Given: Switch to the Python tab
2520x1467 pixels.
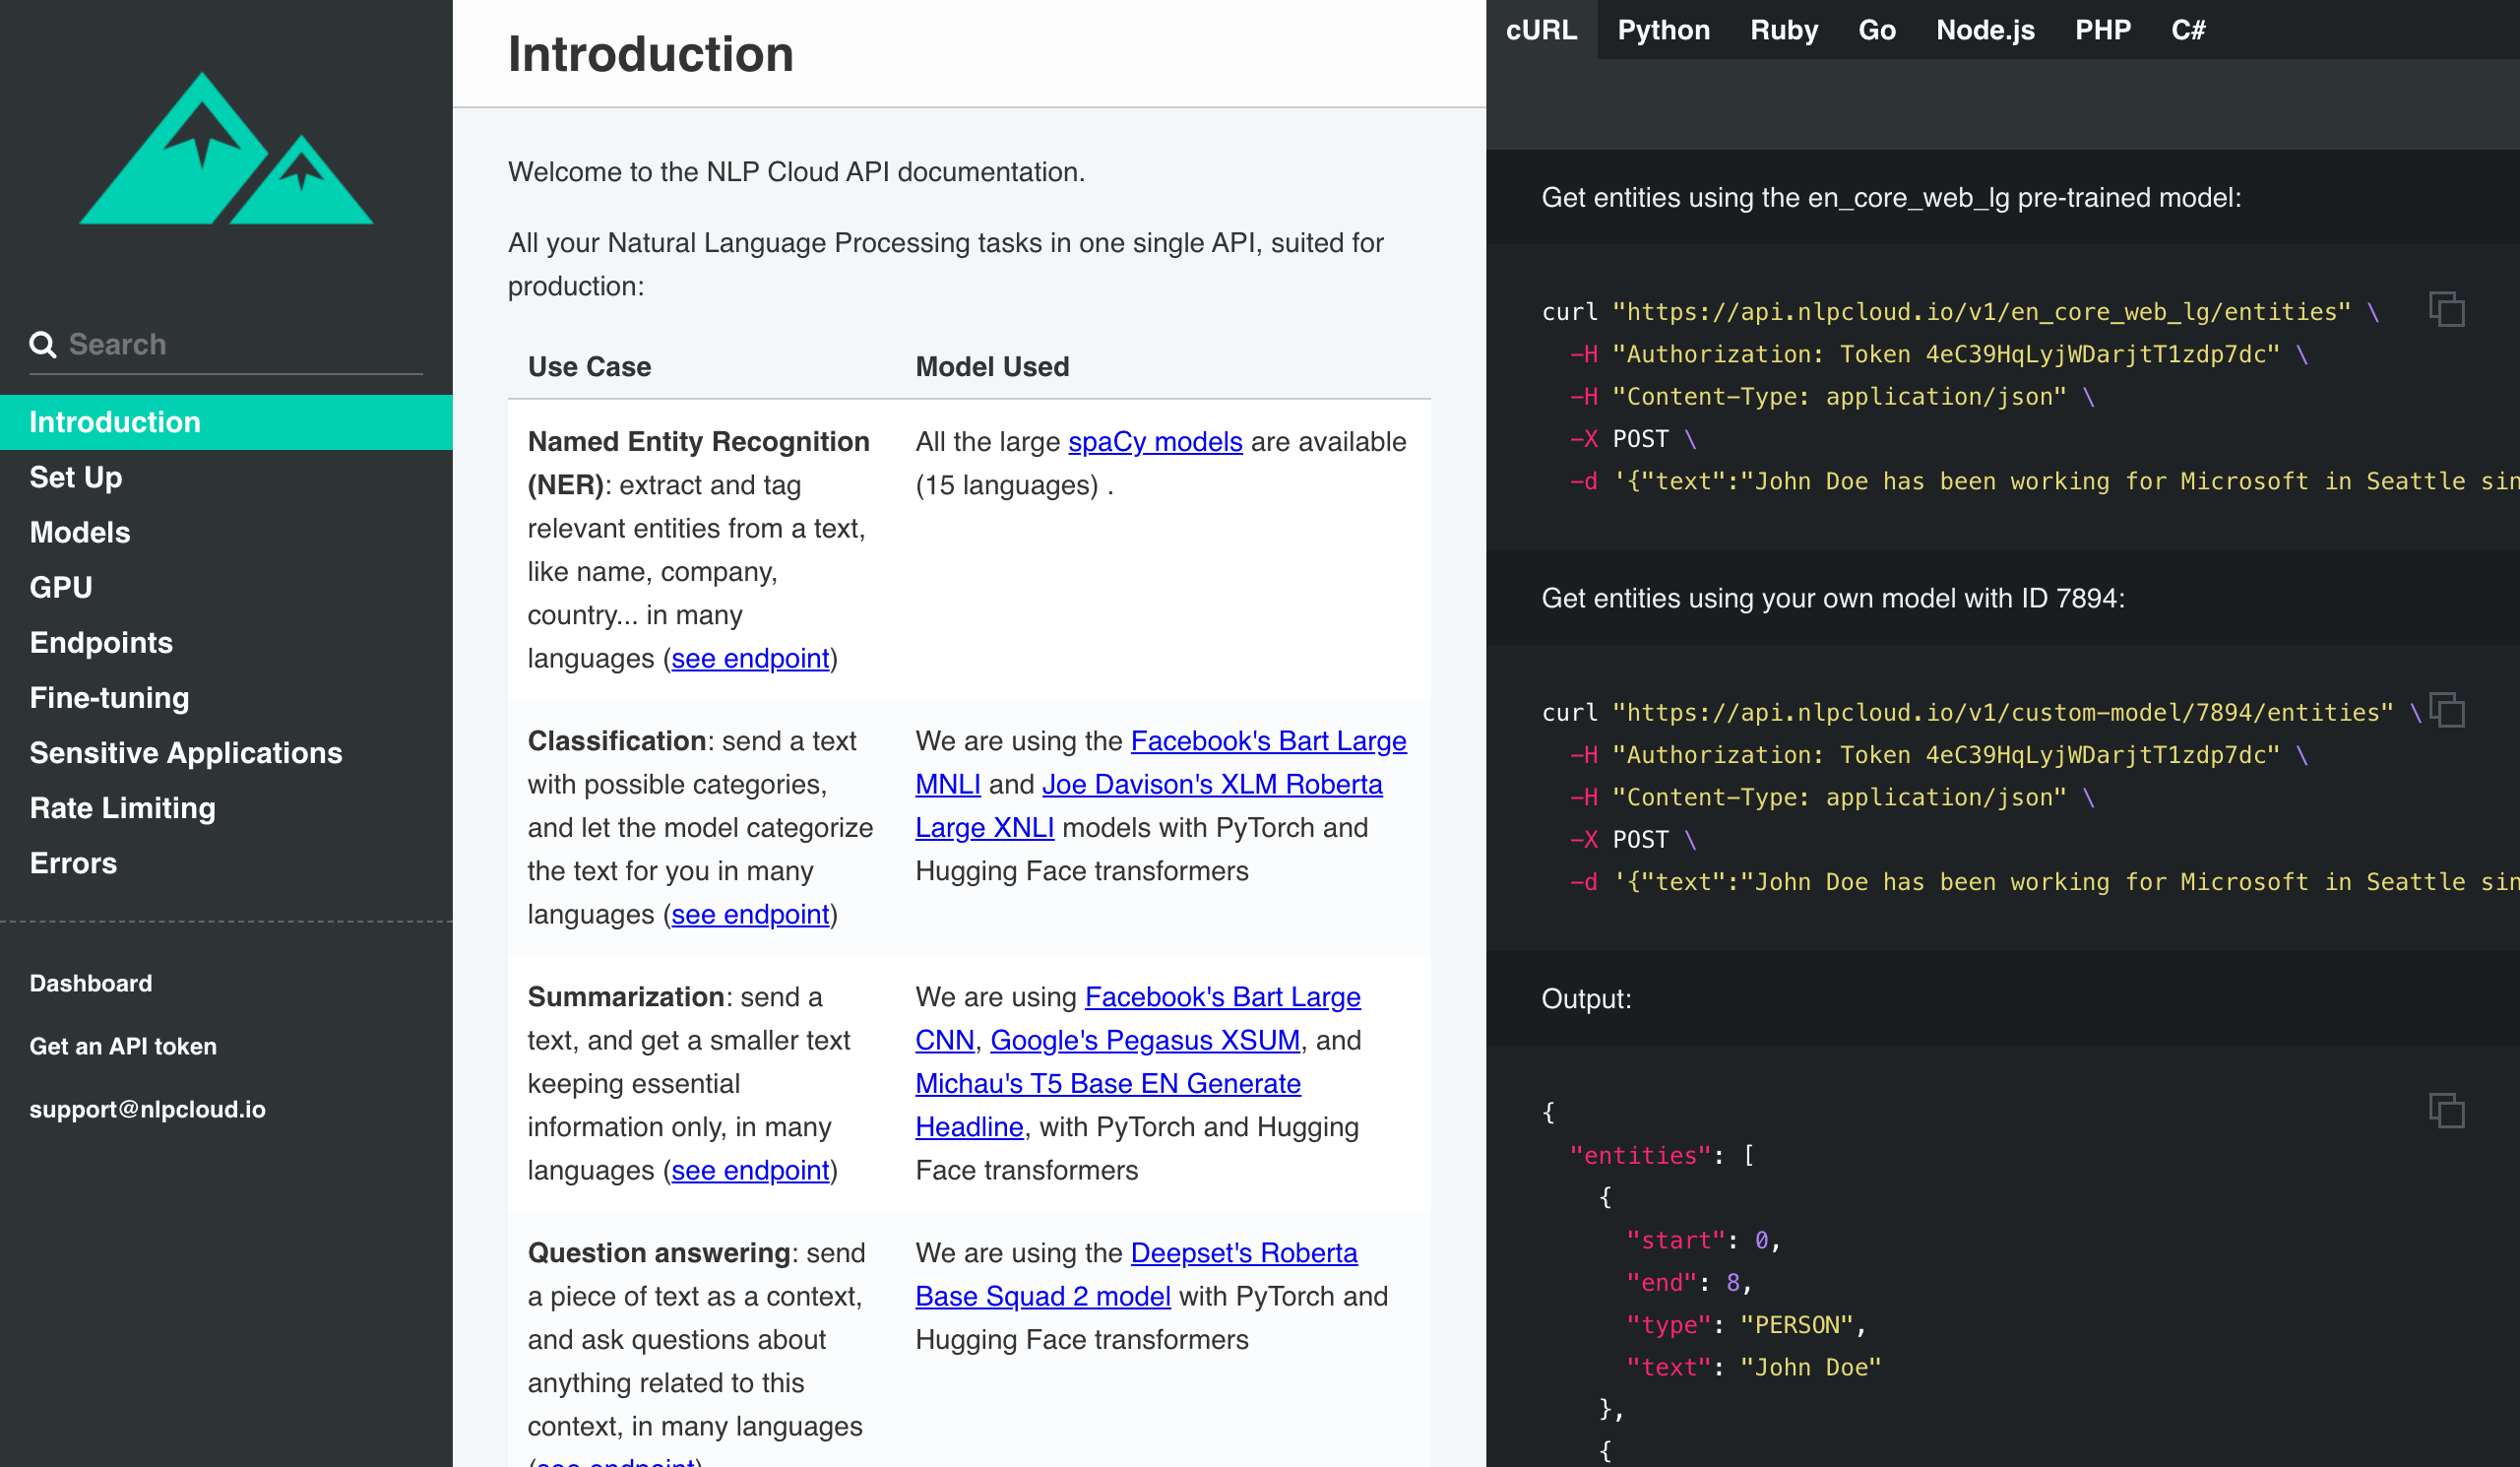Looking at the screenshot, I should [1663, 30].
